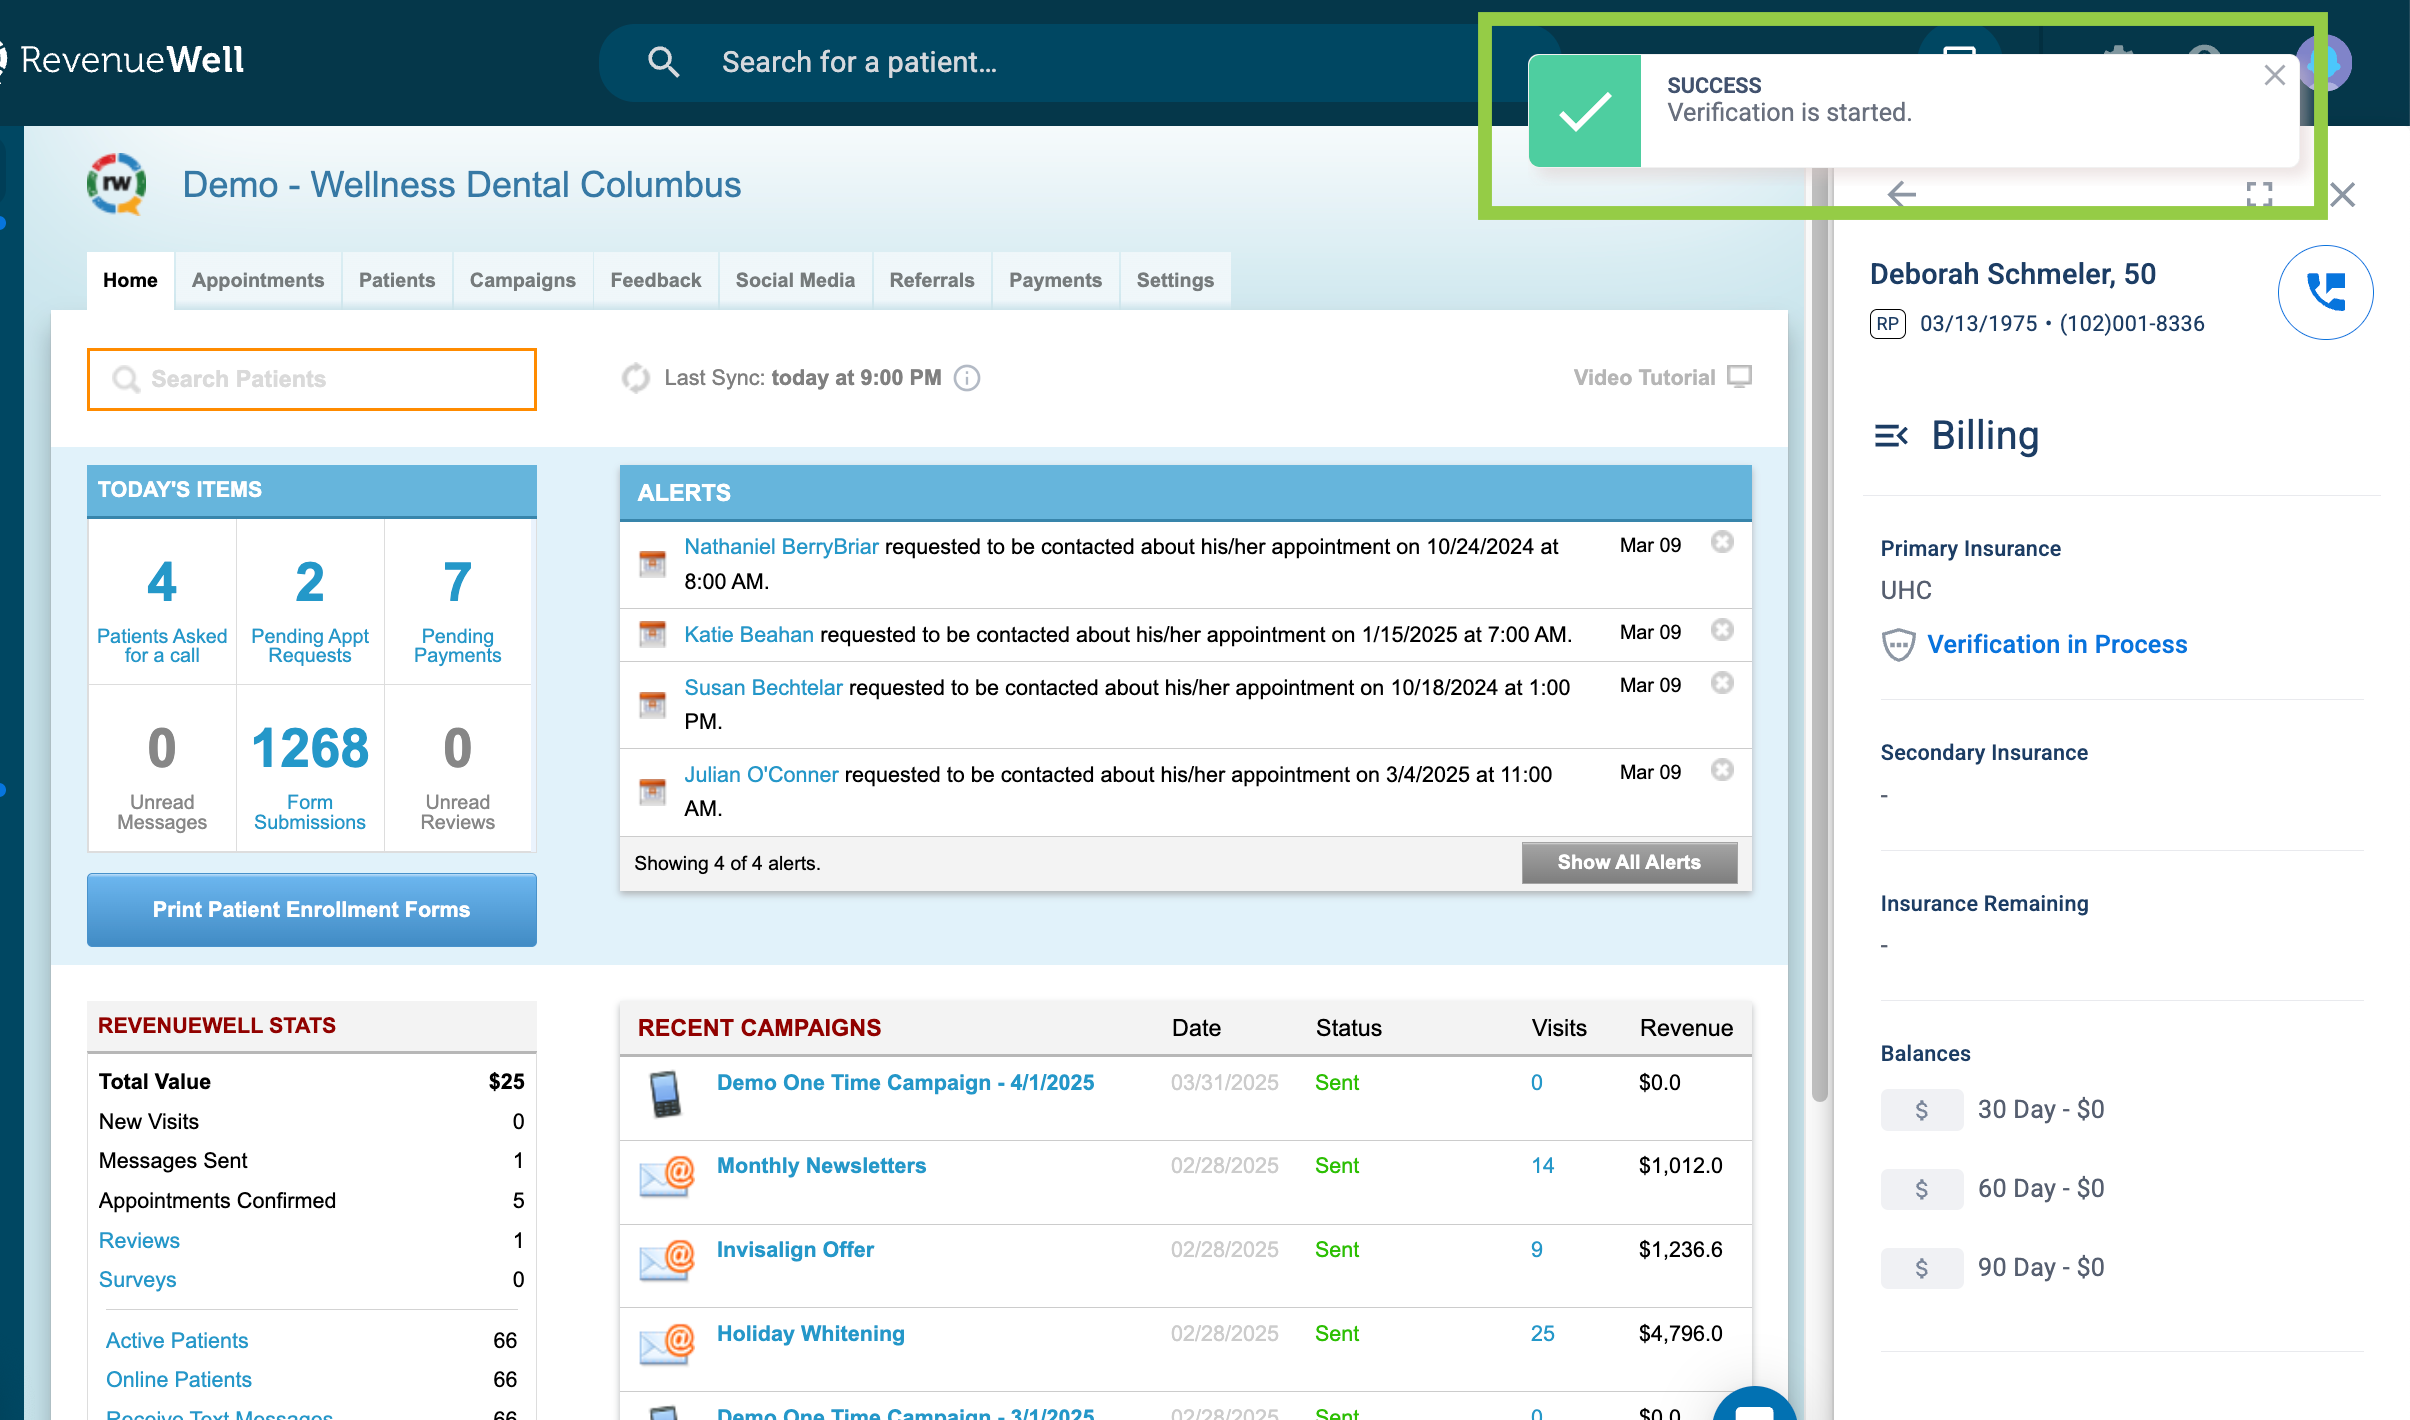Open the Appointments tab
The width and height of the screenshot is (2410, 1420).
click(258, 281)
